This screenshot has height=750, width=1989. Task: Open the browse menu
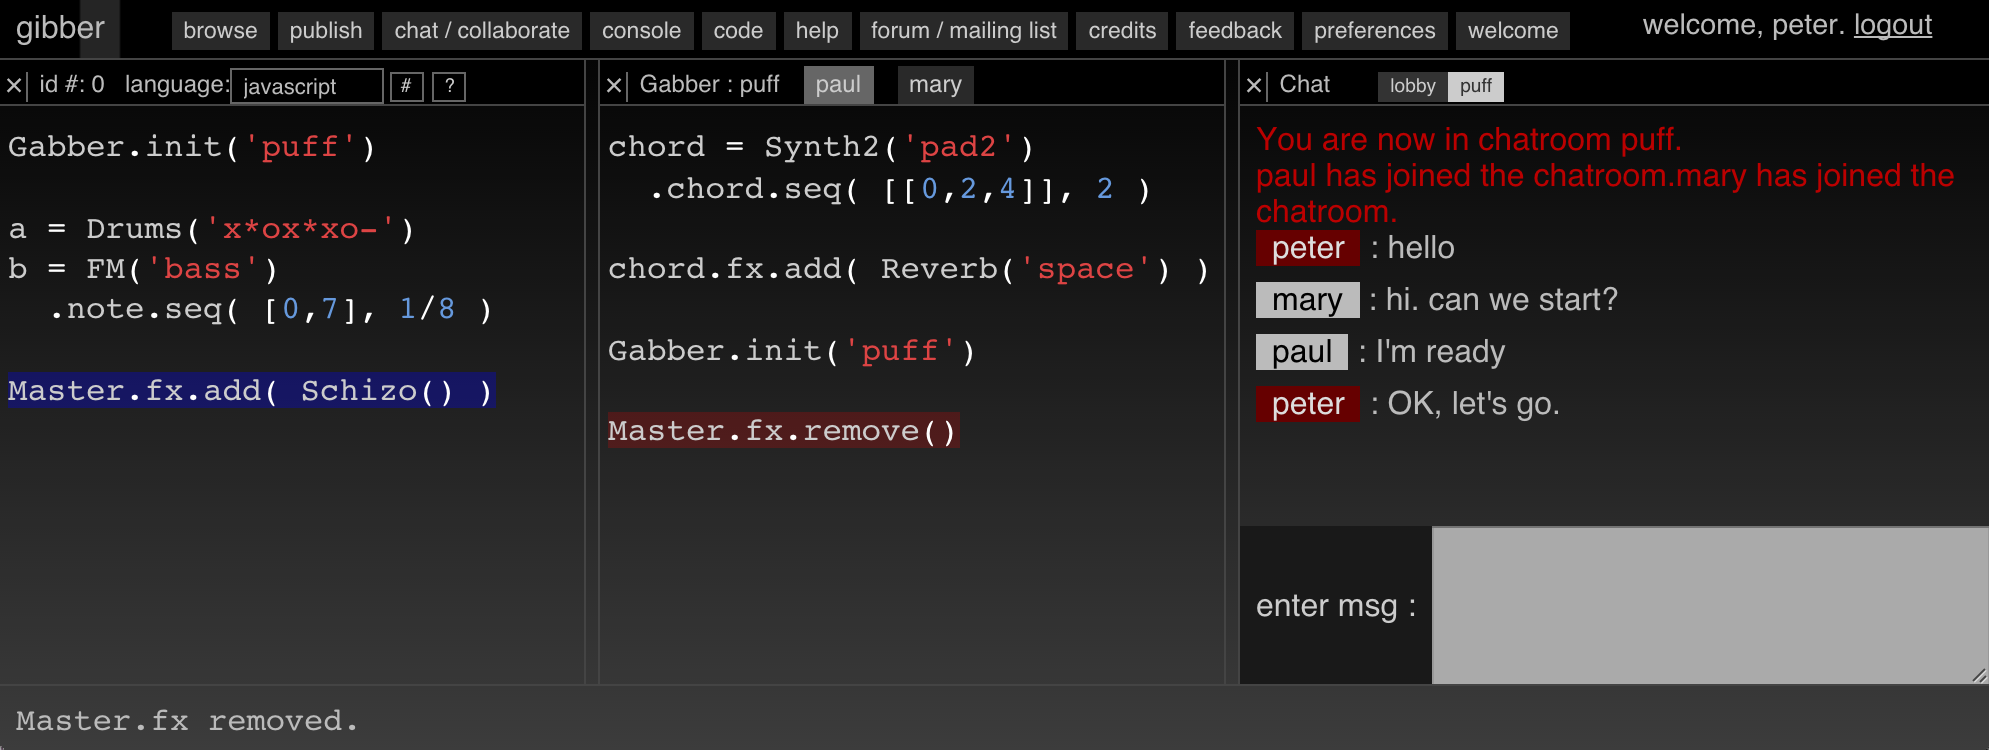pos(220,31)
